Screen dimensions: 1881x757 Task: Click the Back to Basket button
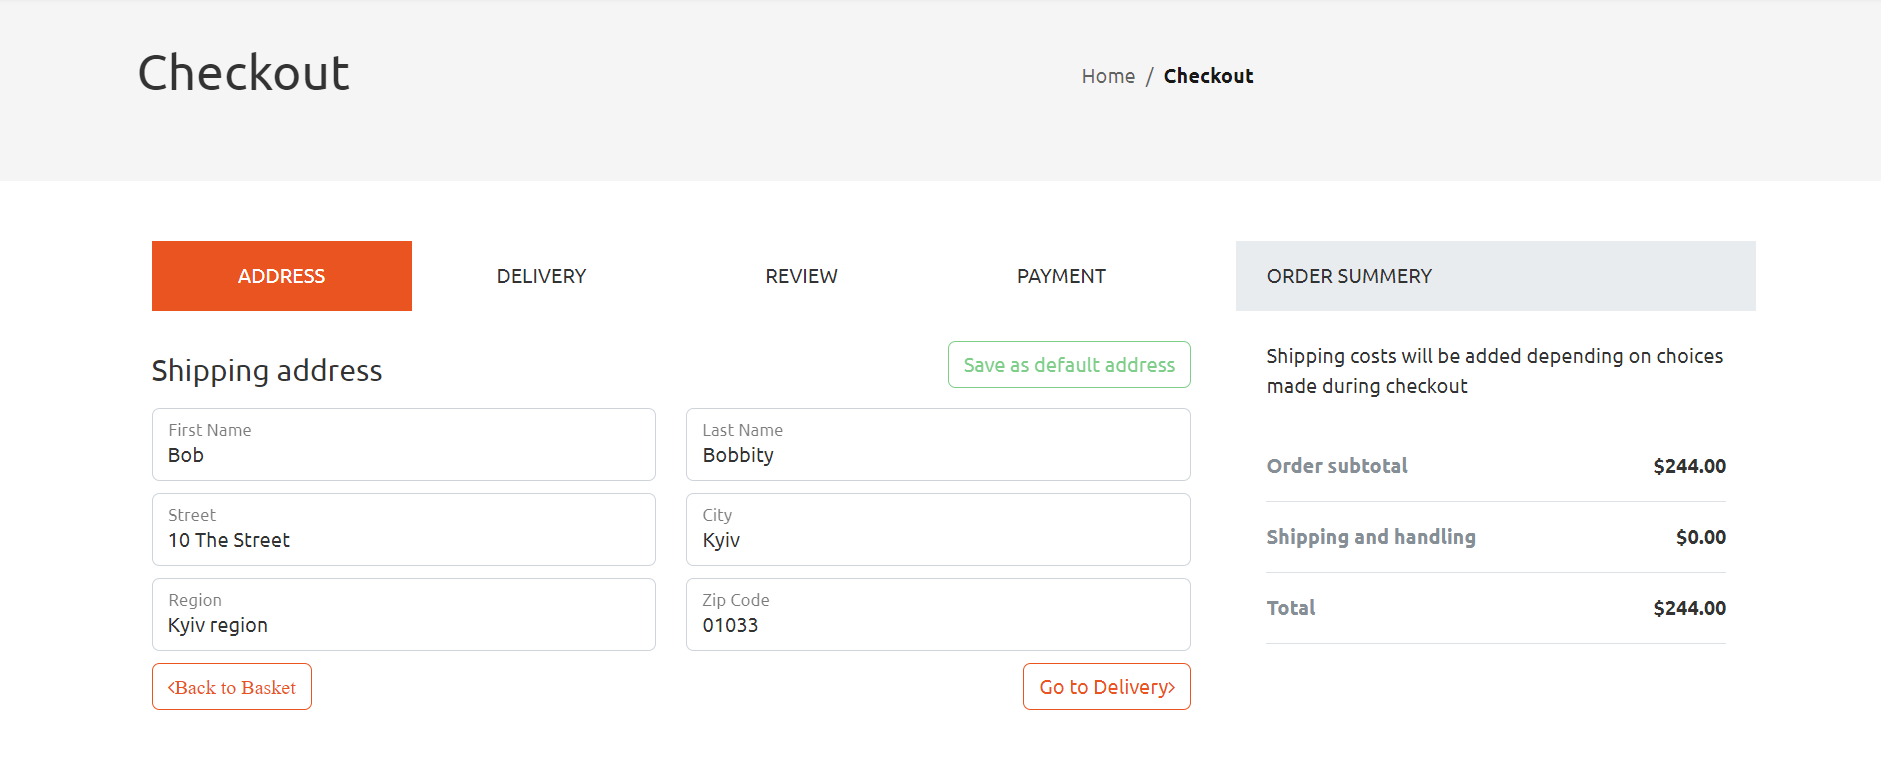tap(231, 687)
